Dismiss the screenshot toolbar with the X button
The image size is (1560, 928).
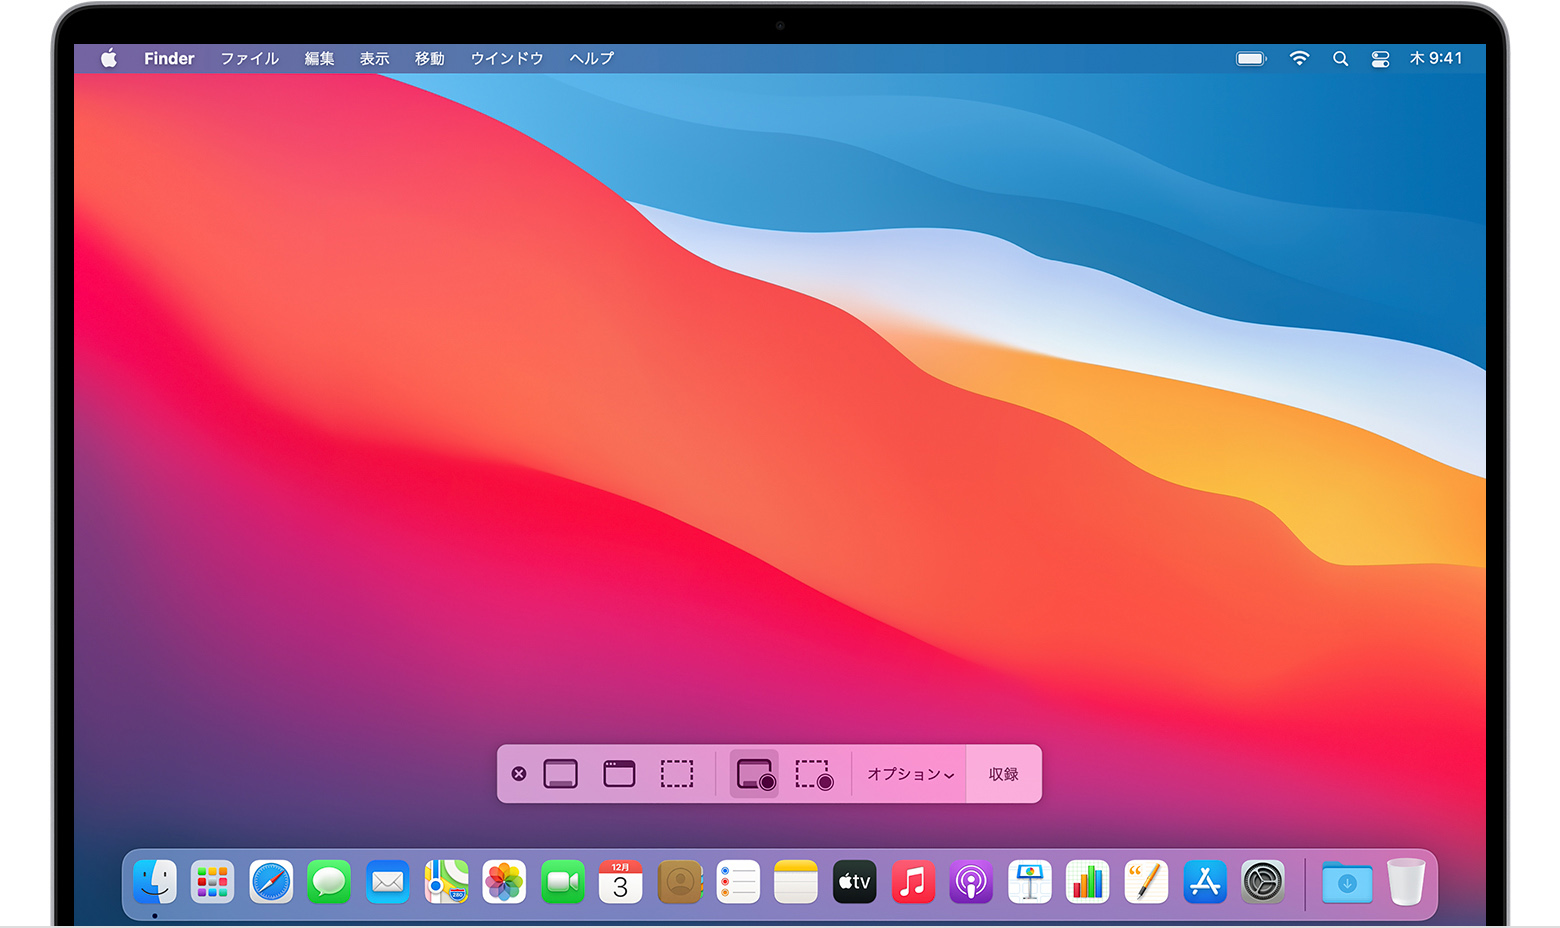click(x=519, y=773)
